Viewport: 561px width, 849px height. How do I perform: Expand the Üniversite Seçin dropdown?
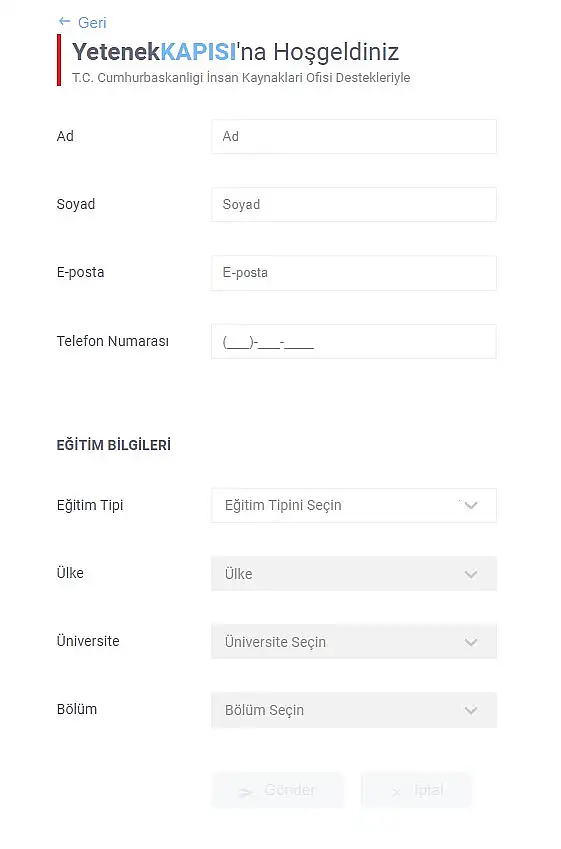click(x=354, y=642)
